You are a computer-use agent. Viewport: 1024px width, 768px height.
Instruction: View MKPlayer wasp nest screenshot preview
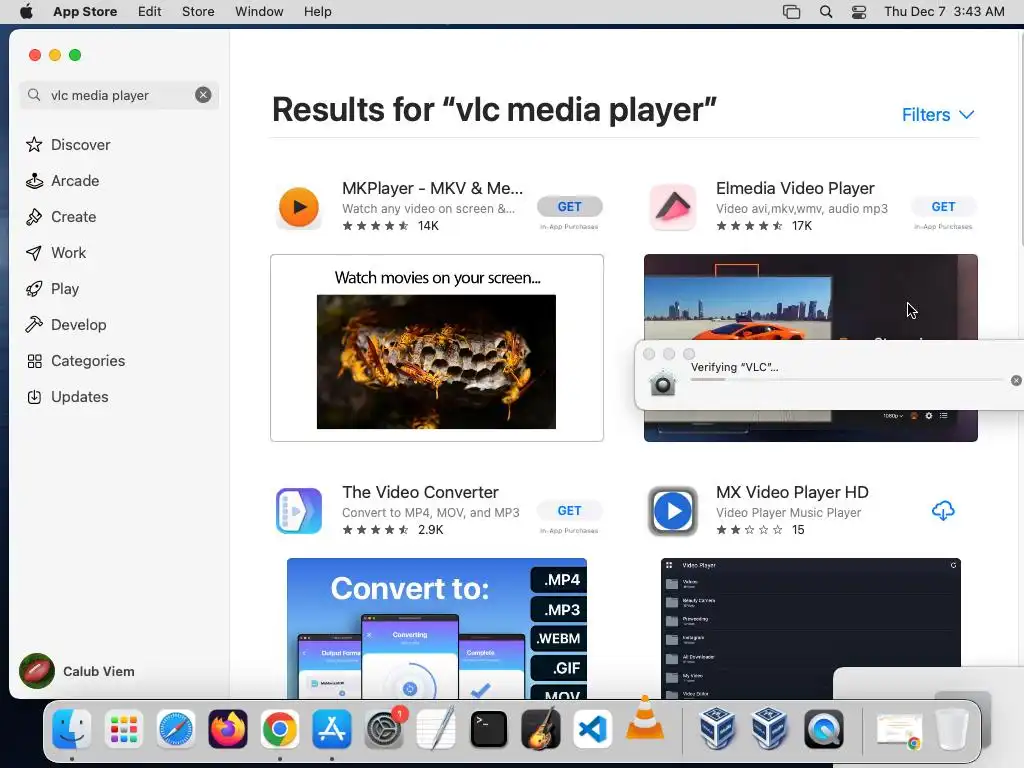pyautogui.click(x=436, y=347)
